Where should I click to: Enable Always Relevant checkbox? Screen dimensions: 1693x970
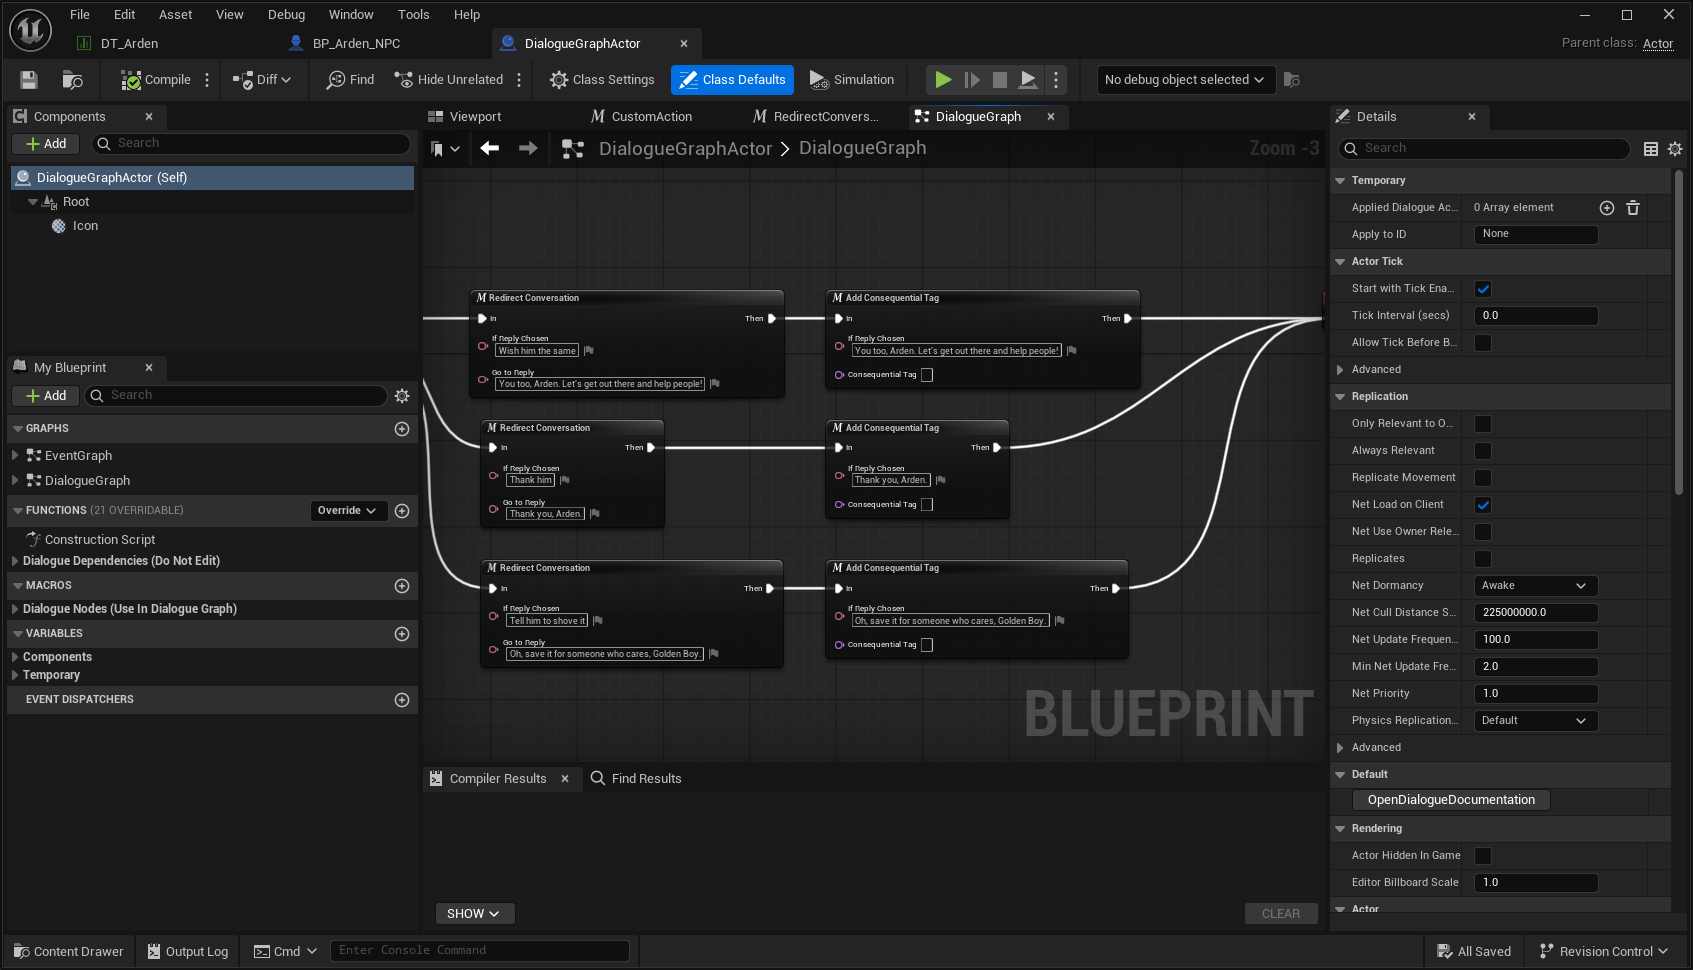pos(1483,451)
